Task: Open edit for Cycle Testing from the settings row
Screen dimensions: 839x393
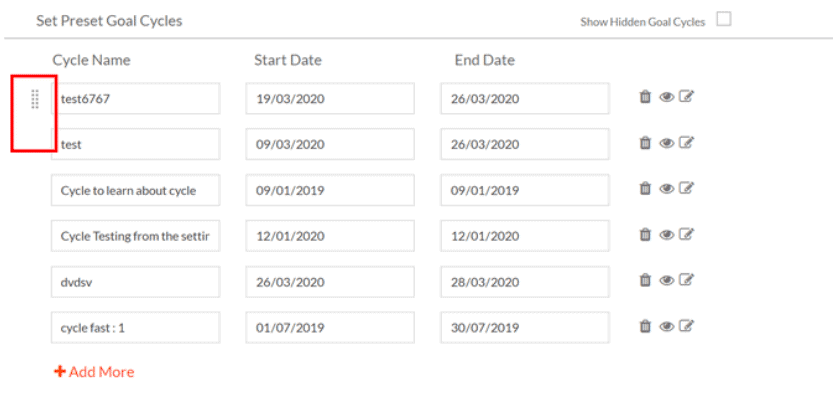Action: [687, 233]
